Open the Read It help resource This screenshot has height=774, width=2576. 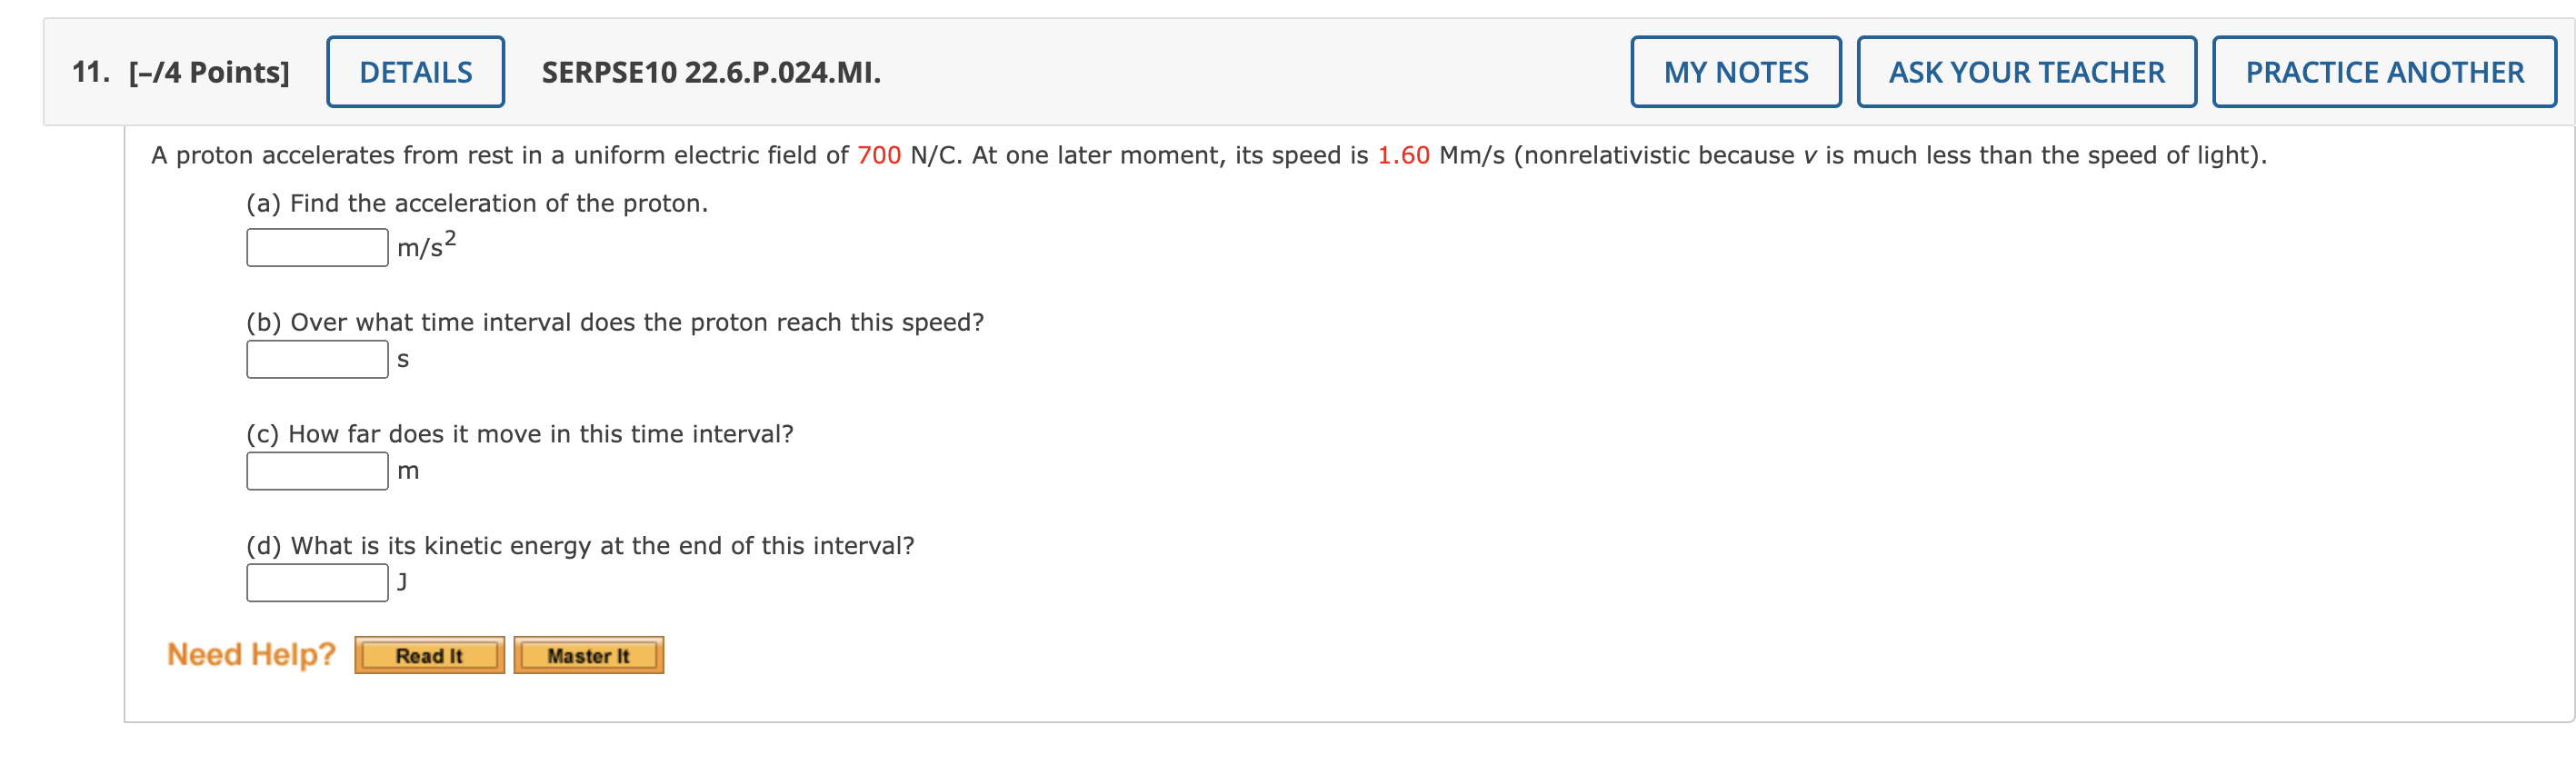click(428, 655)
